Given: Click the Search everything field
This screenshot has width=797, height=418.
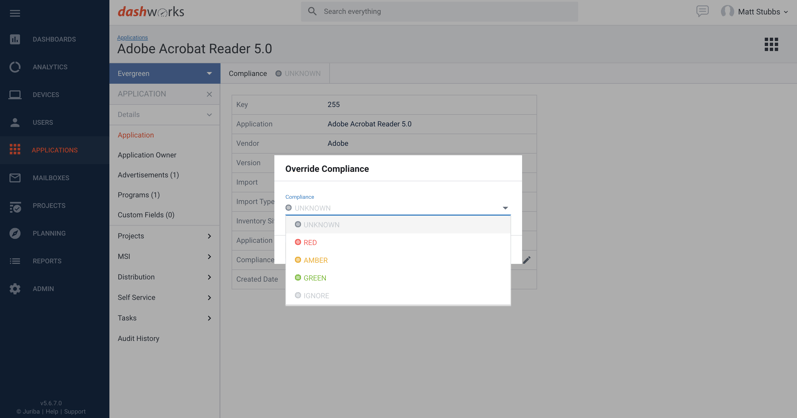Looking at the screenshot, I should pyautogui.click(x=440, y=11).
